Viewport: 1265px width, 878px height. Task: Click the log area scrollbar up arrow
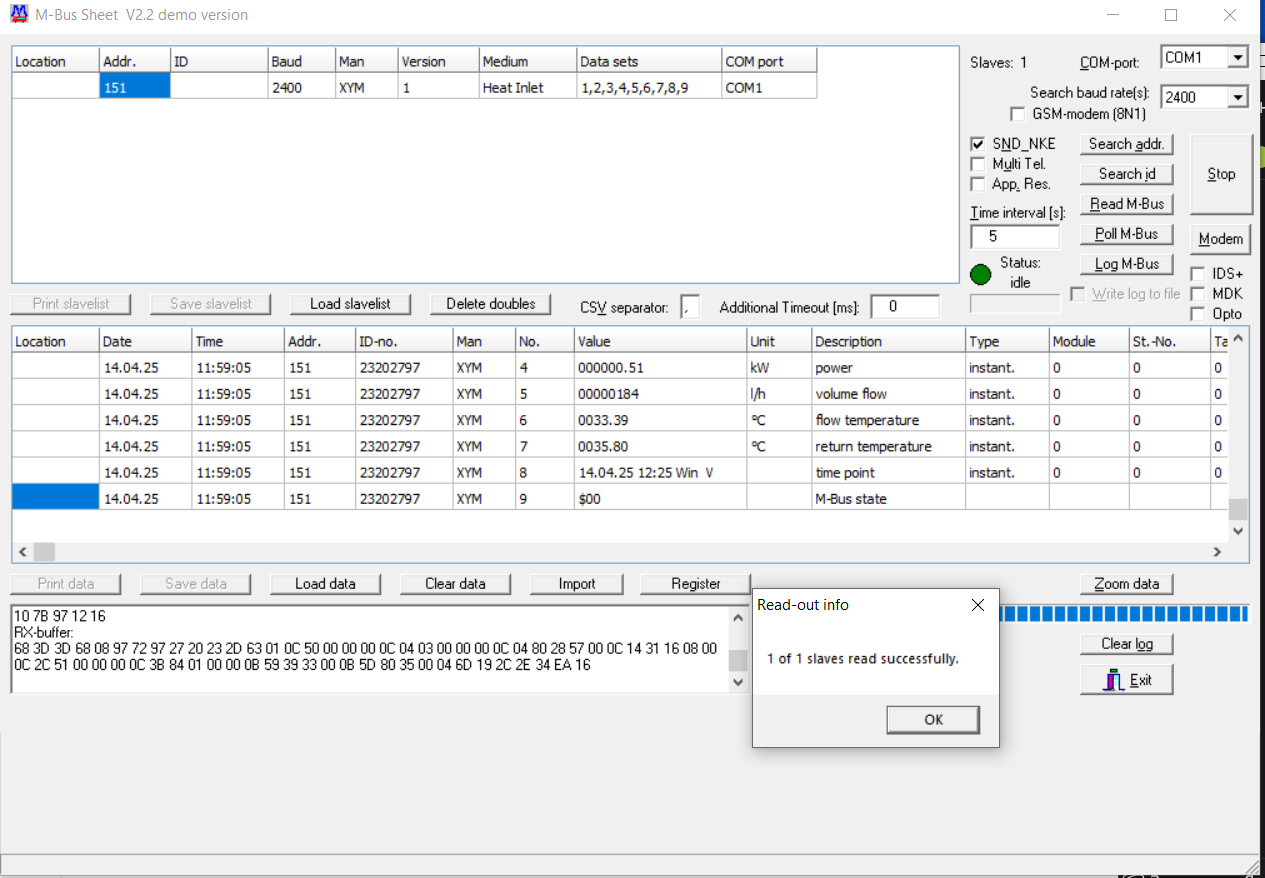click(738, 617)
